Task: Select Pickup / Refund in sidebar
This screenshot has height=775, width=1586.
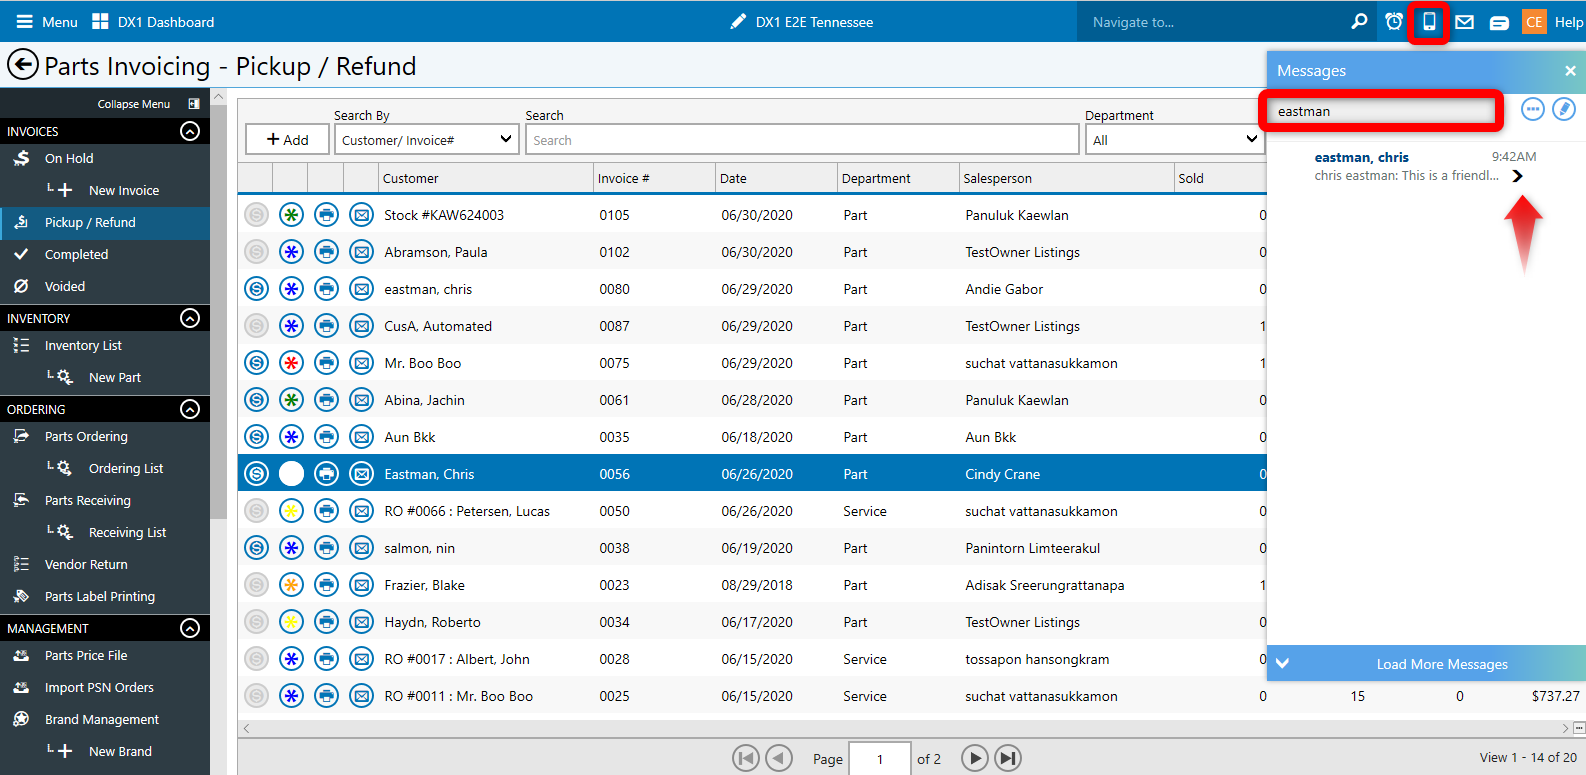Action: 105,222
